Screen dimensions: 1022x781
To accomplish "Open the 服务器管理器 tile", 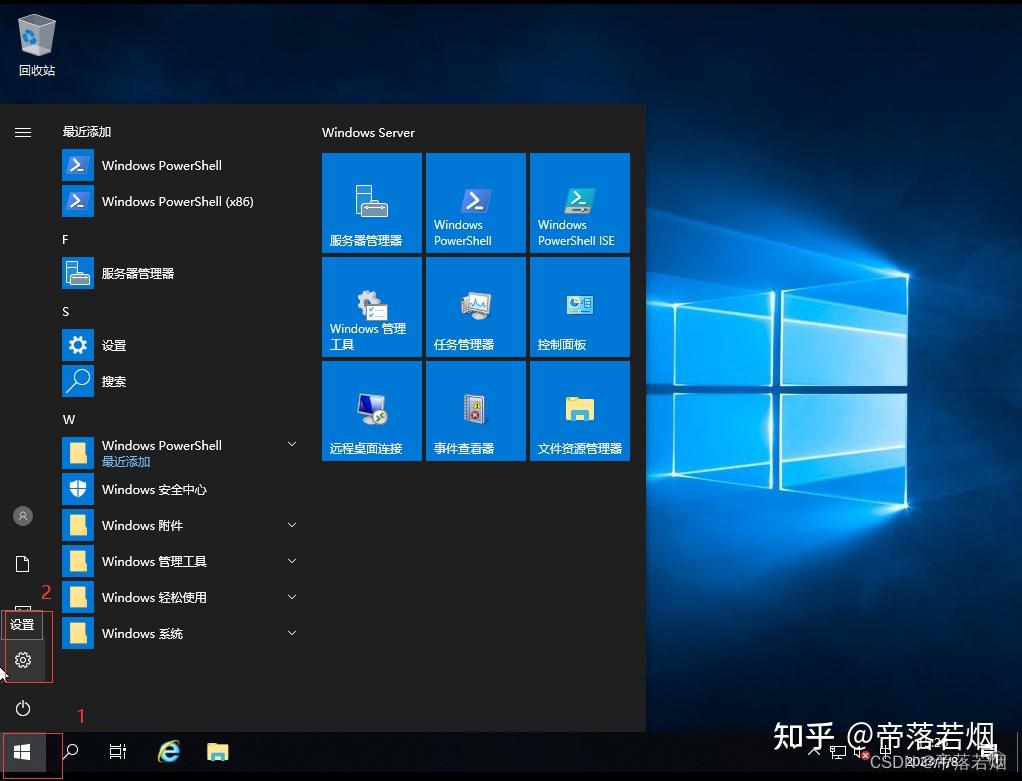I will click(371, 202).
